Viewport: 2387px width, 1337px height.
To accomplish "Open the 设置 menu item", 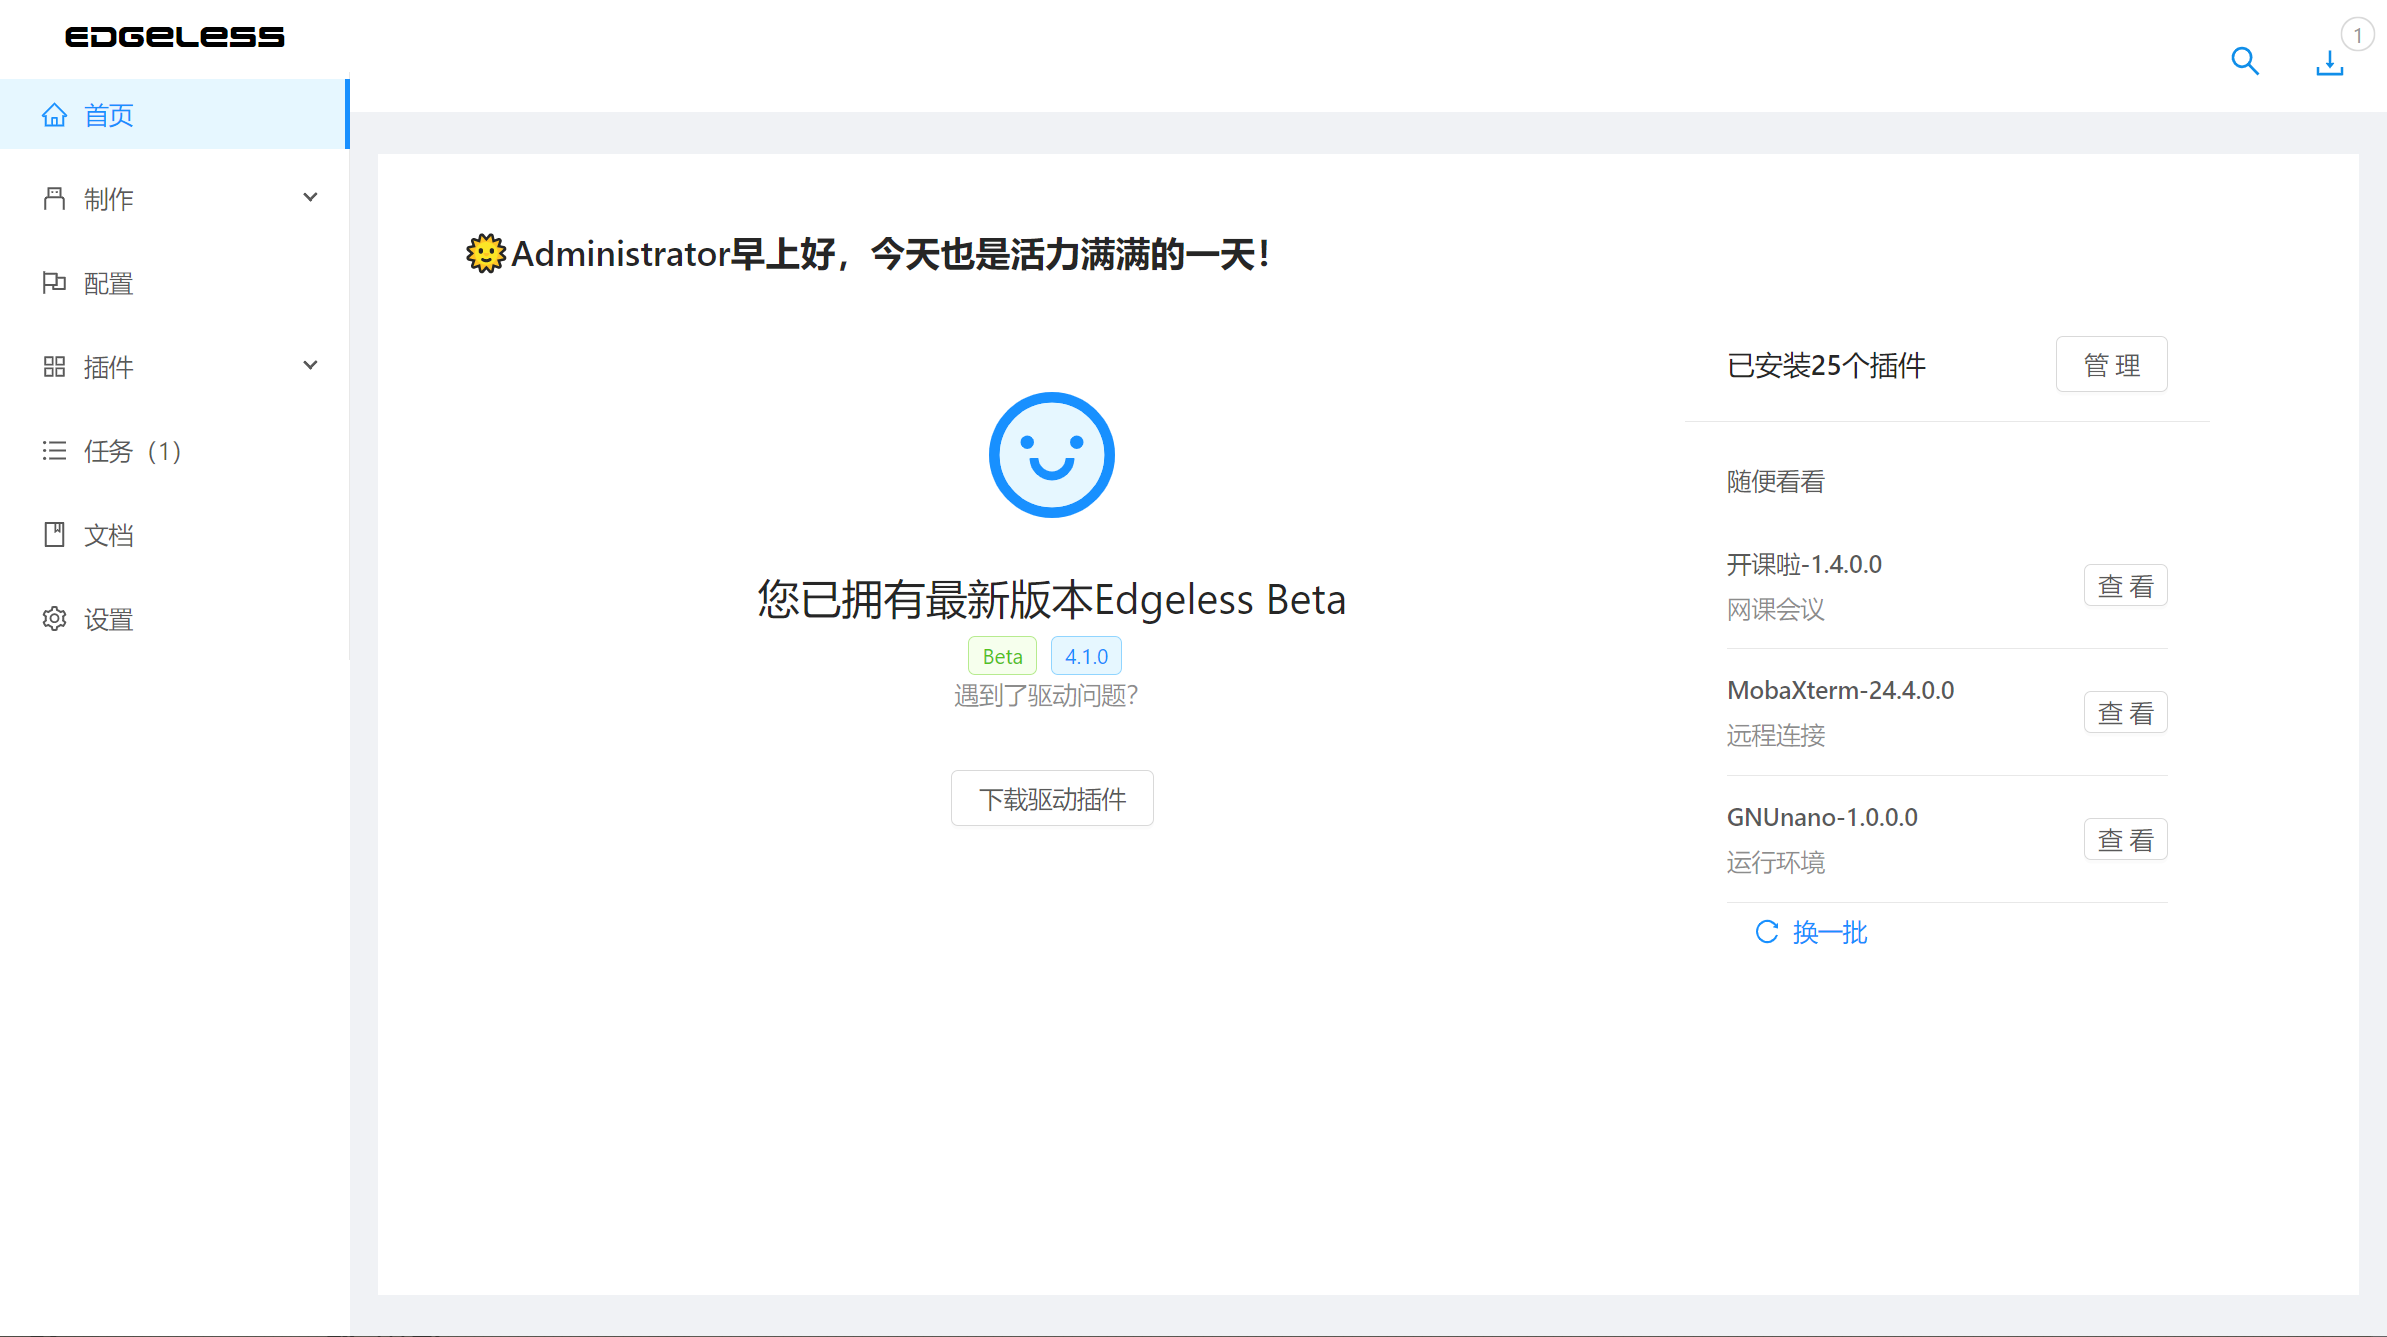I will (174, 619).
